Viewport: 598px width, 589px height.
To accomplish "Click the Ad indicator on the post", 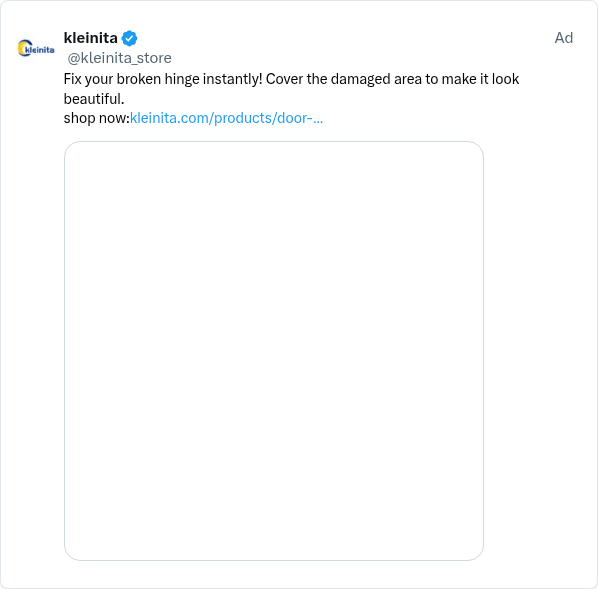I will click(564, 38).
